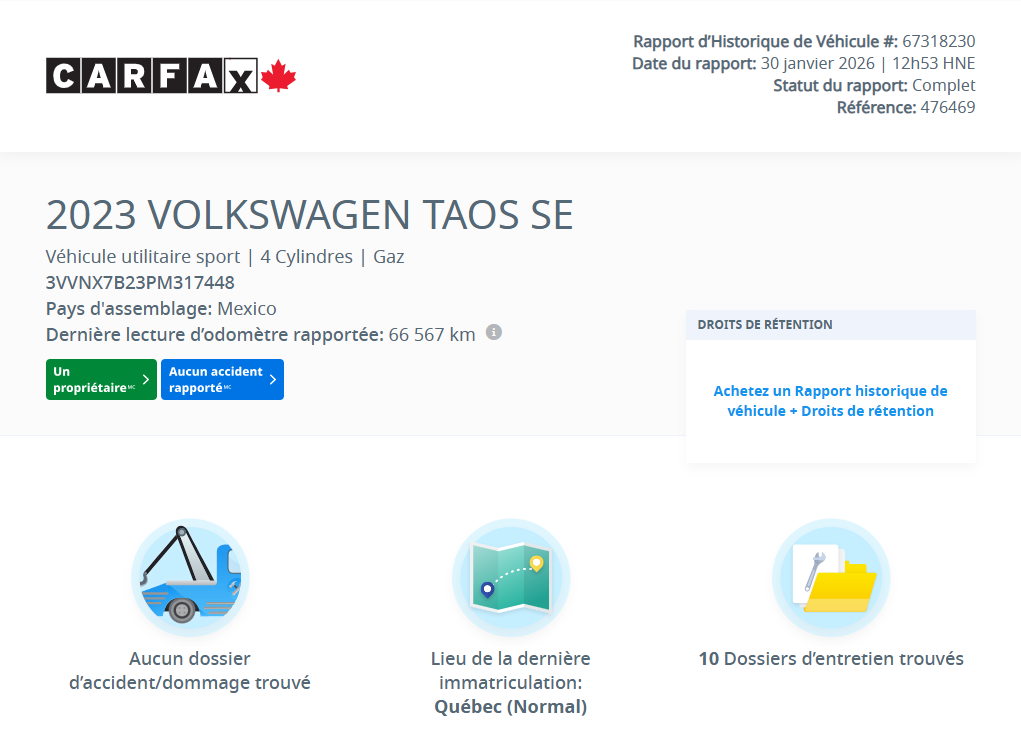Image resolution: width=1021 pixels, height=743 pixels.
Task: Click the 2023 VOLKSWAGEN TAOS SE title
Action: pyautogui.click(x=309, y=214)
